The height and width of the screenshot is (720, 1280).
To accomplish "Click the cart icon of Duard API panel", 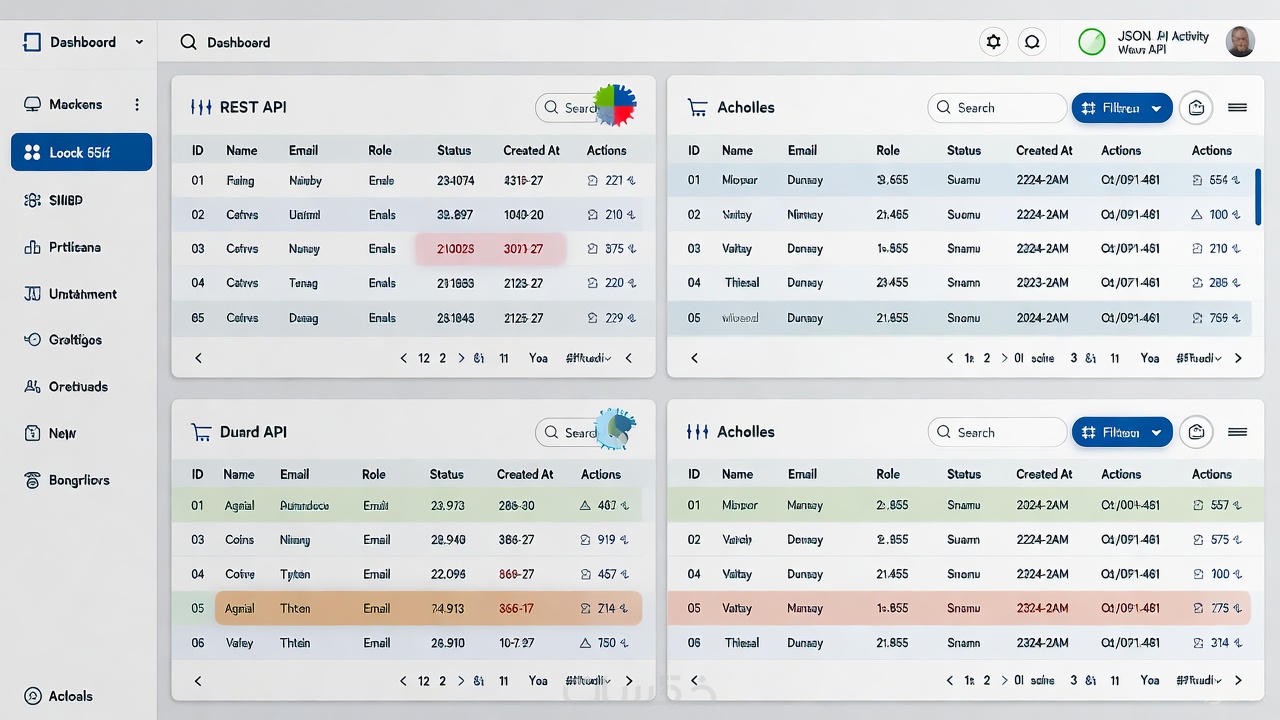I will (x=201, y=432).
